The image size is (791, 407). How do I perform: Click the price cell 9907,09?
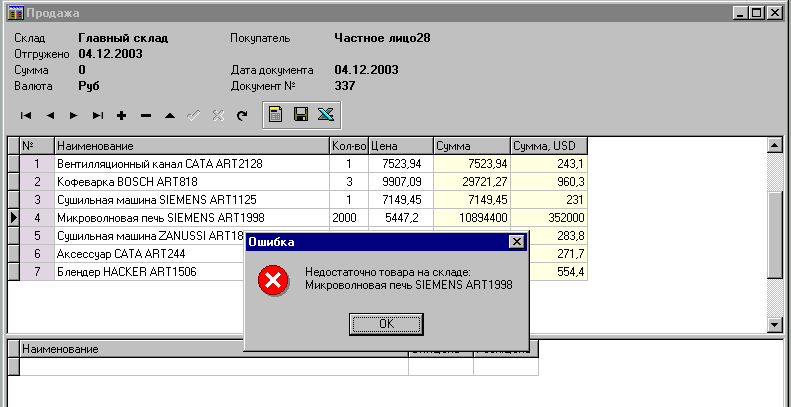tap(401, 182)
